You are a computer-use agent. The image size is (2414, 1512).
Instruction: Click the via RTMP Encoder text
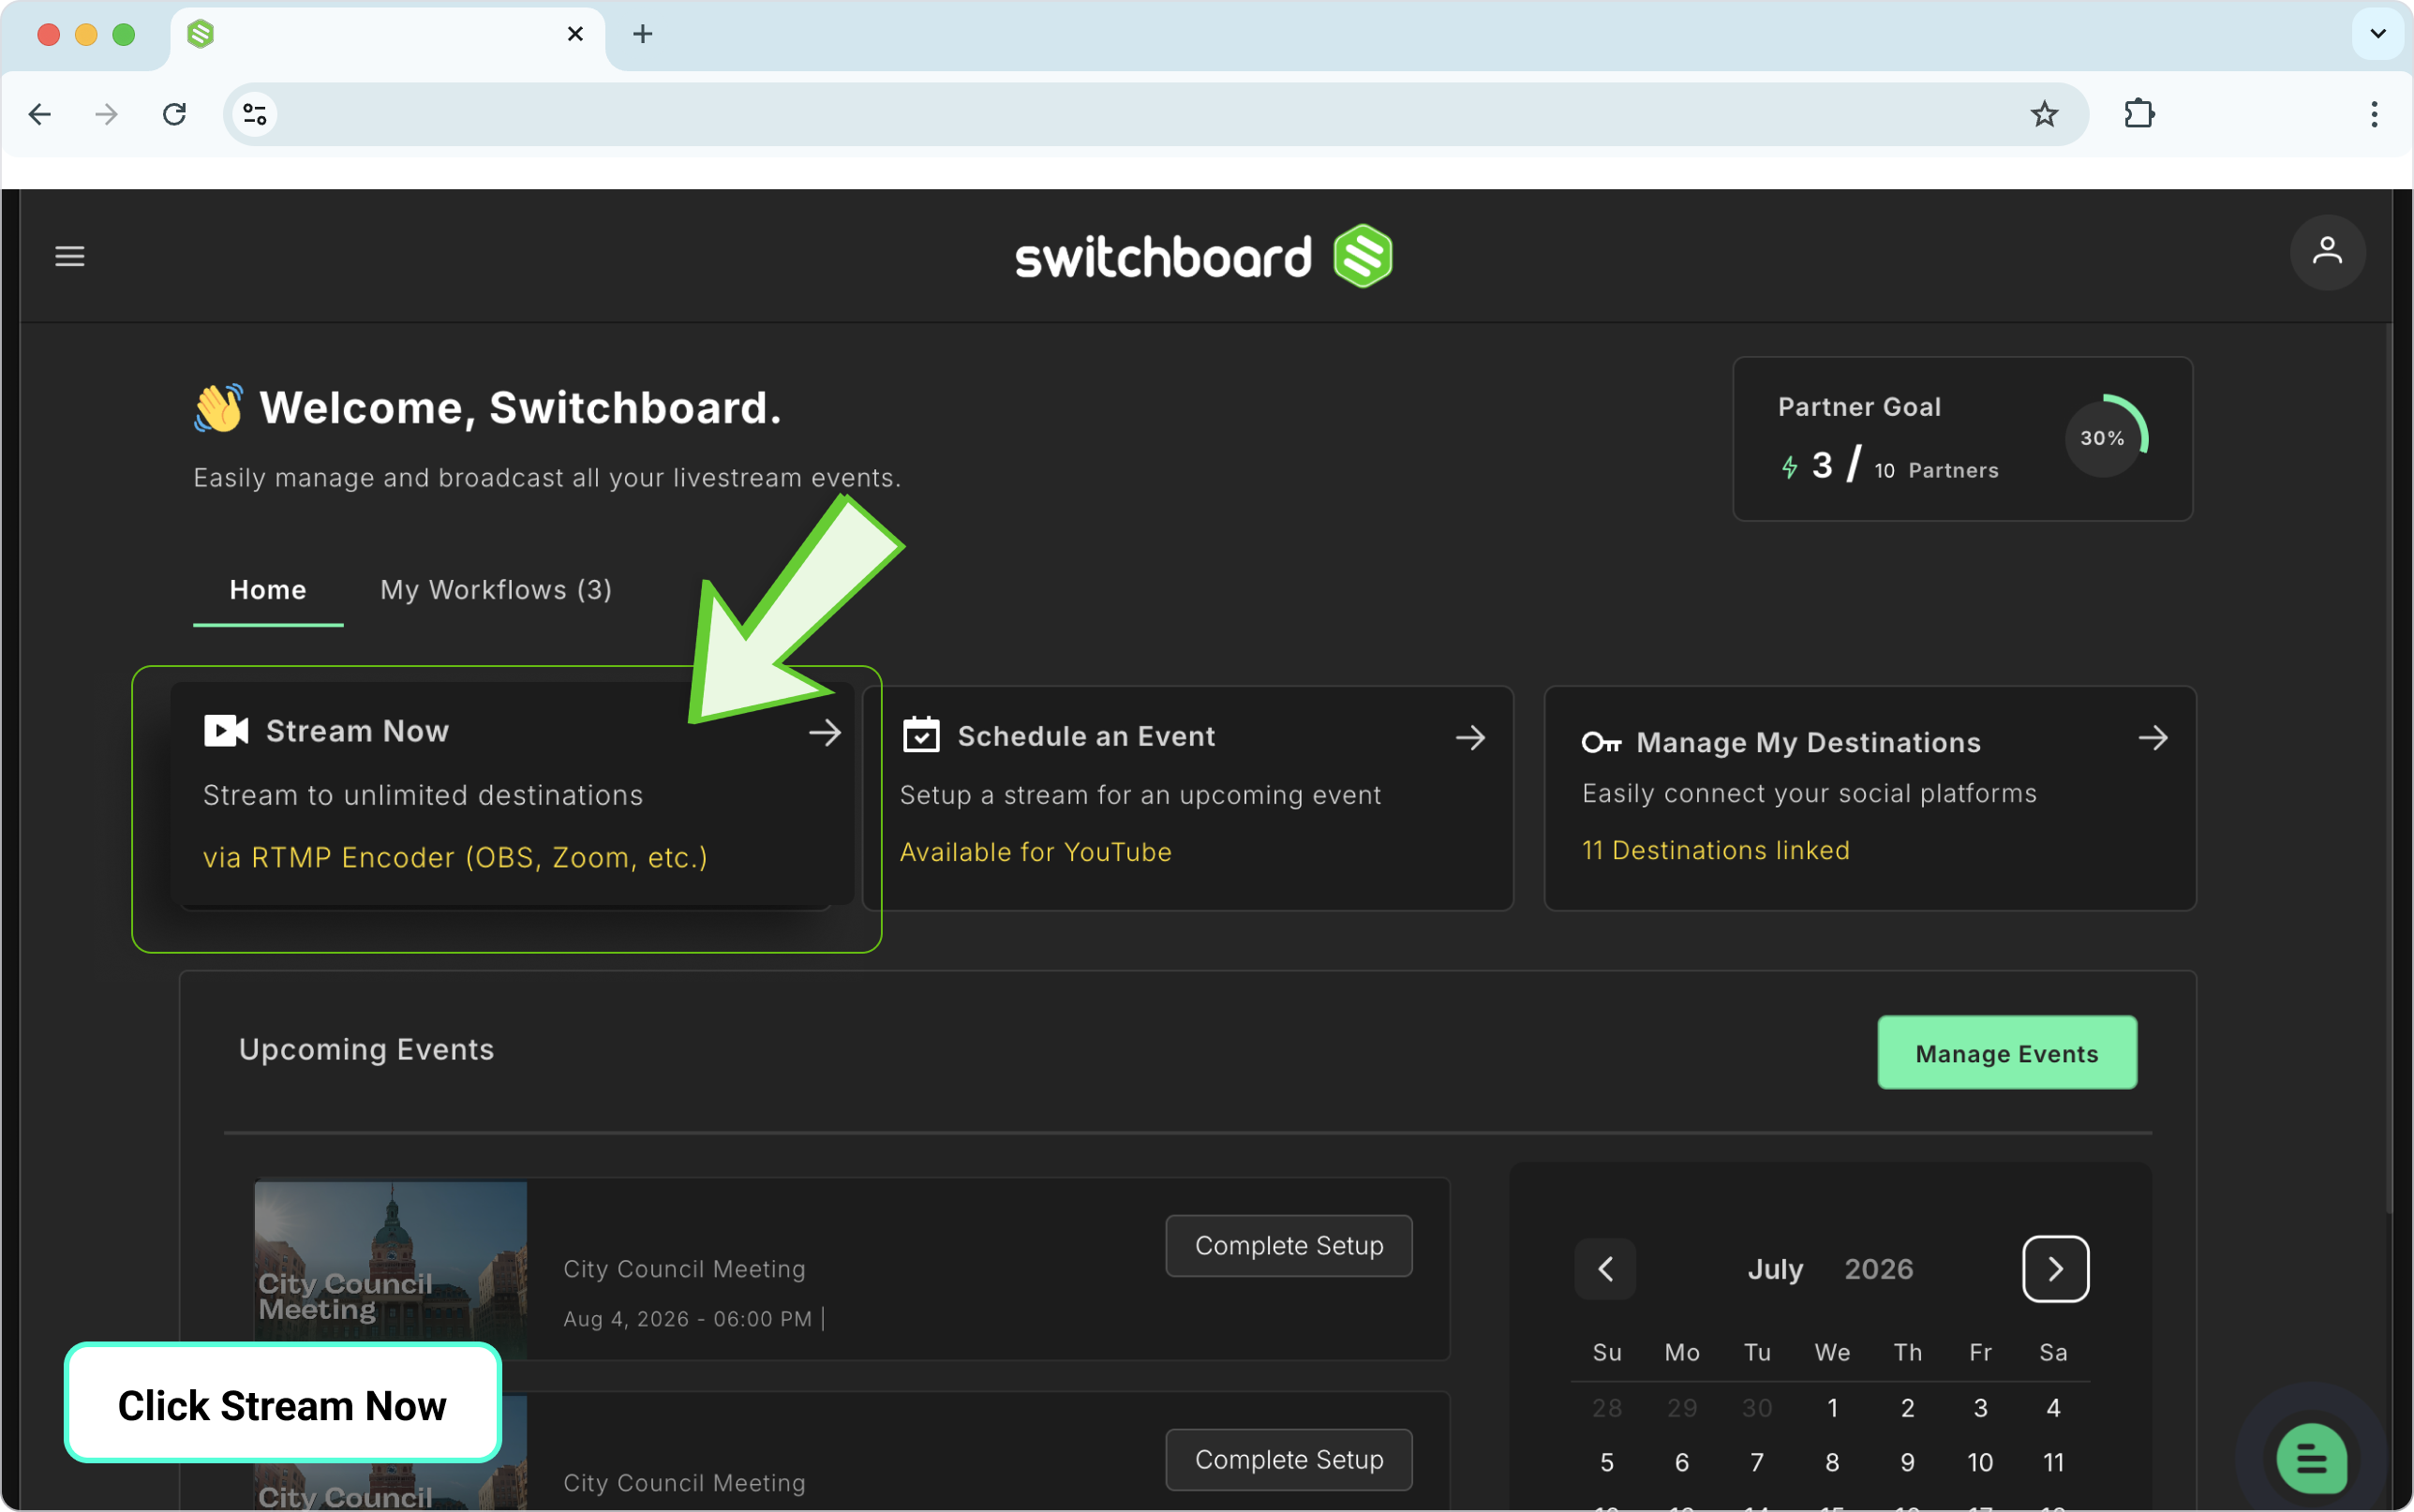coord(455,857)
